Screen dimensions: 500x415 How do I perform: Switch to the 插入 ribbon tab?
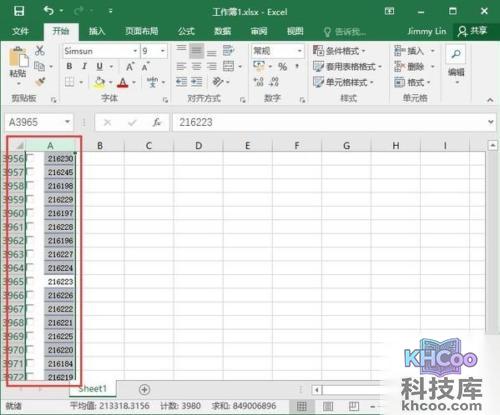click(x=97, y=31)
